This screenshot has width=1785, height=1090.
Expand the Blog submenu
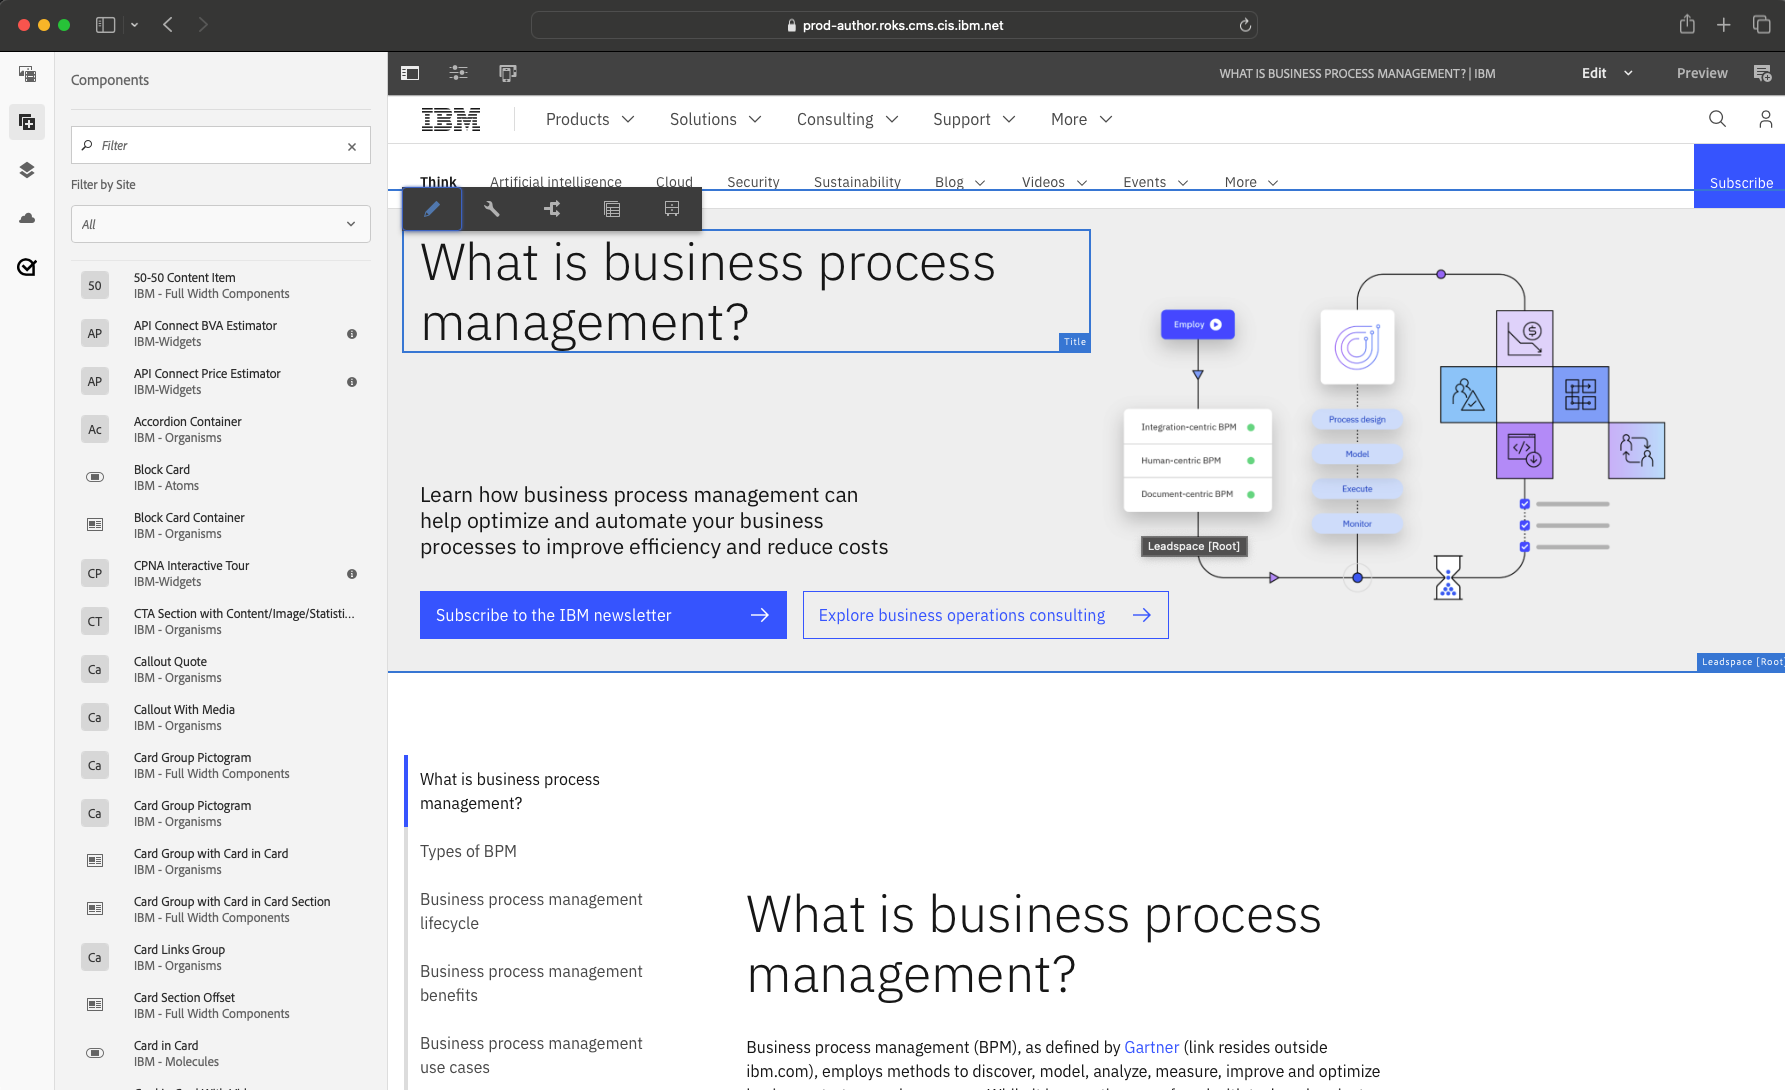coord(960,182)
